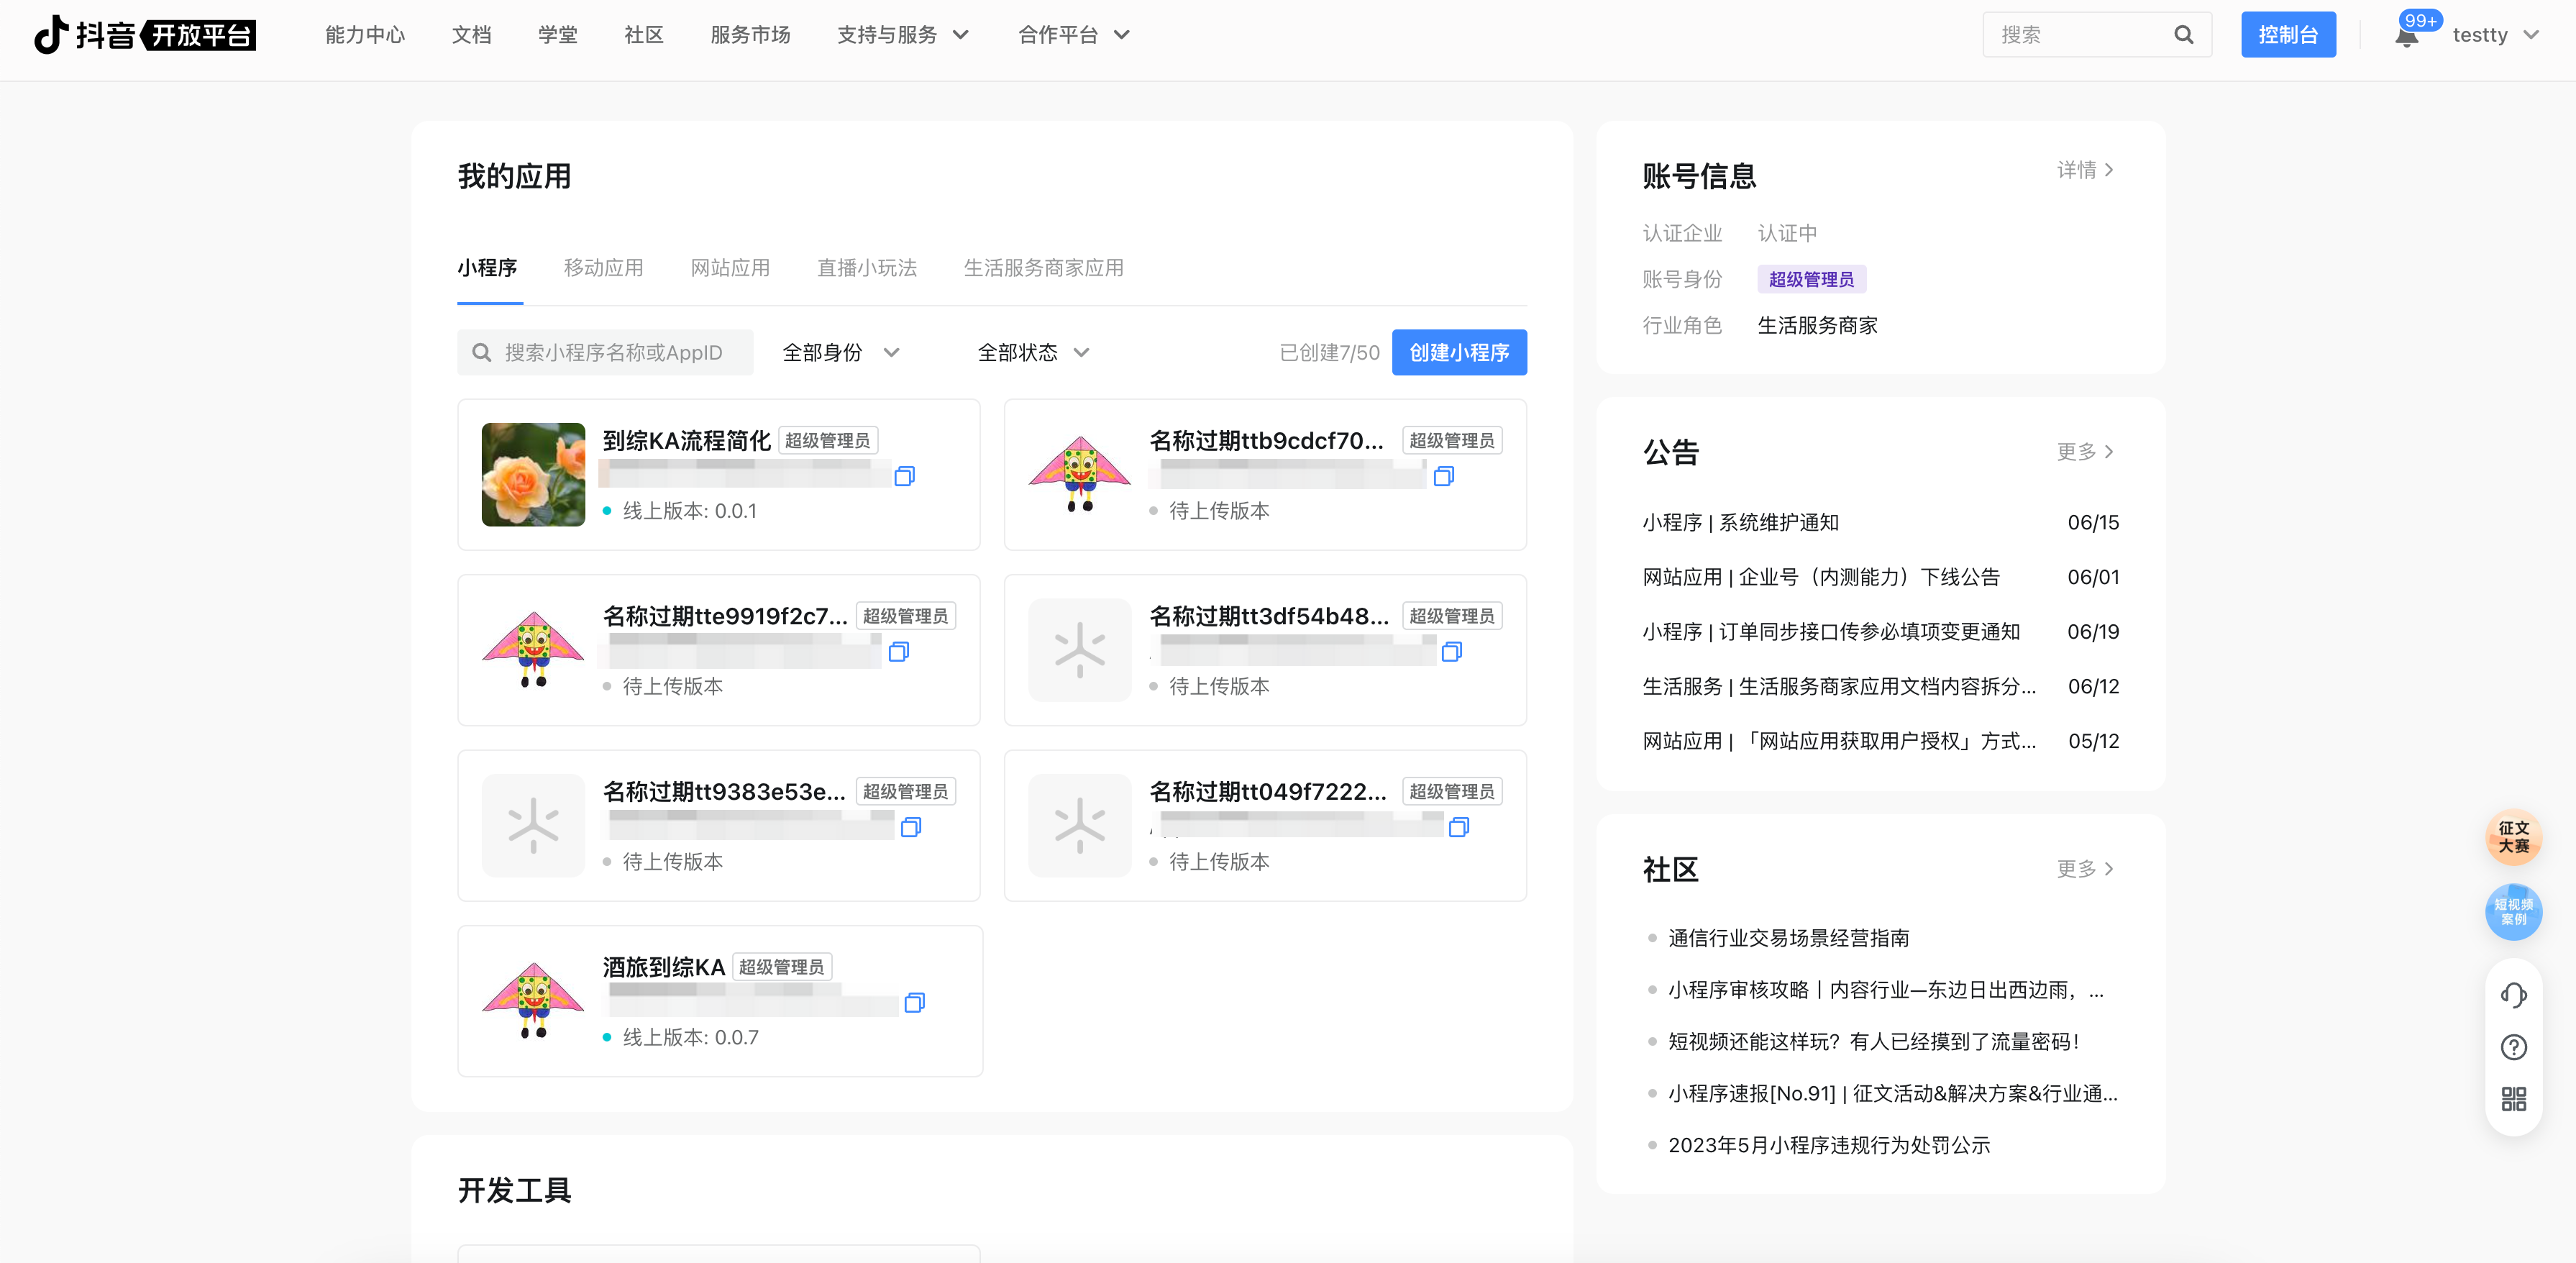This screenshot has width=2576, height=1263.
Task: Open the 全部身份 filter dropdown
Action: click(841, 353)
